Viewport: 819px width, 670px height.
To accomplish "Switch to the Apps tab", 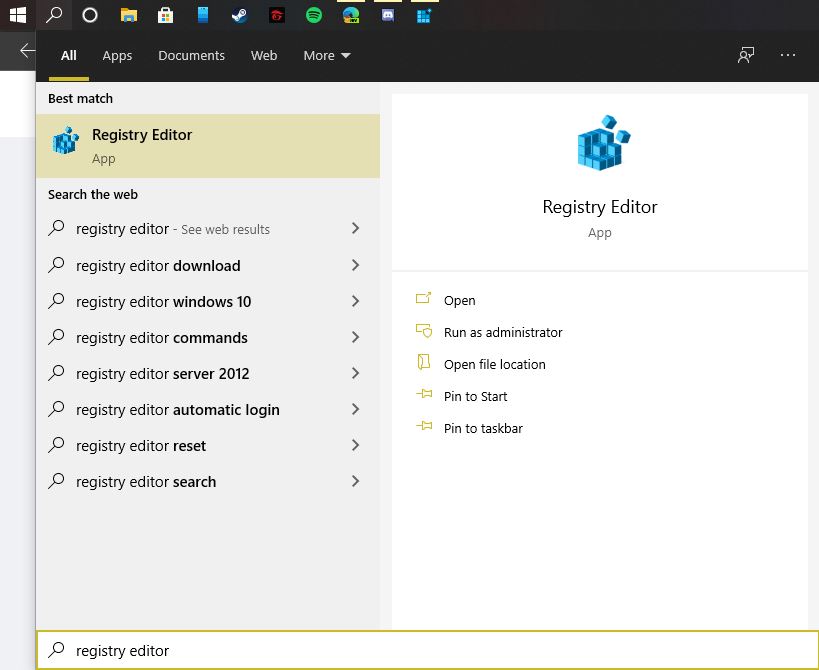I will tap(117, 55).
